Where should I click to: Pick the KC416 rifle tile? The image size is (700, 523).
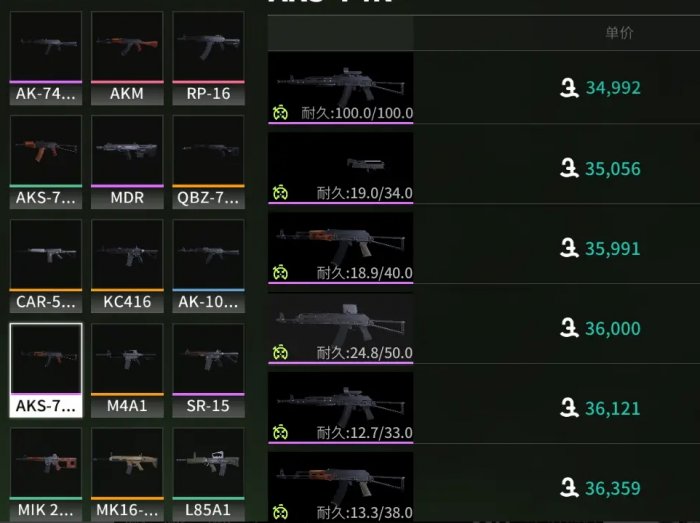[x=127, y=266]
